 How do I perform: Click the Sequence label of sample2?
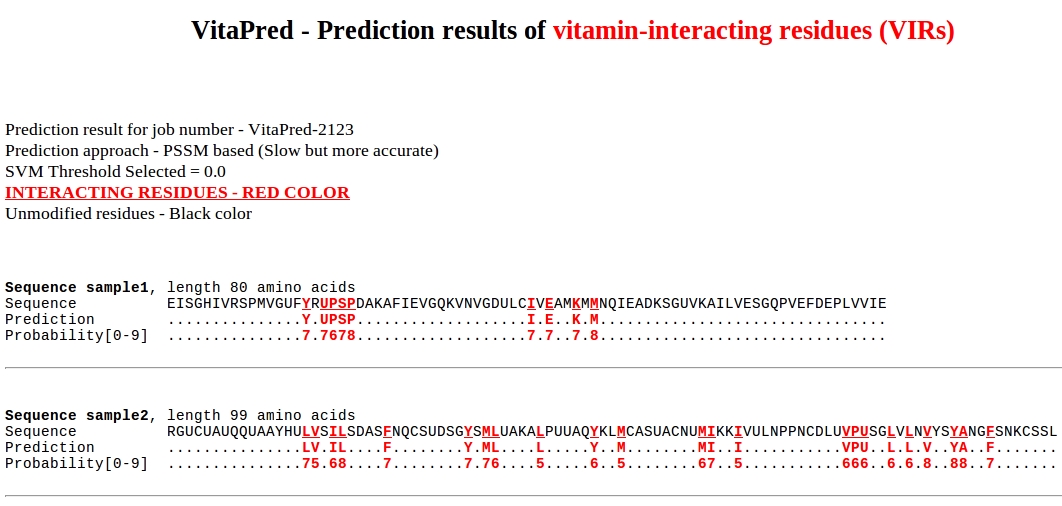pyautogui.click(x=41, y=431)
